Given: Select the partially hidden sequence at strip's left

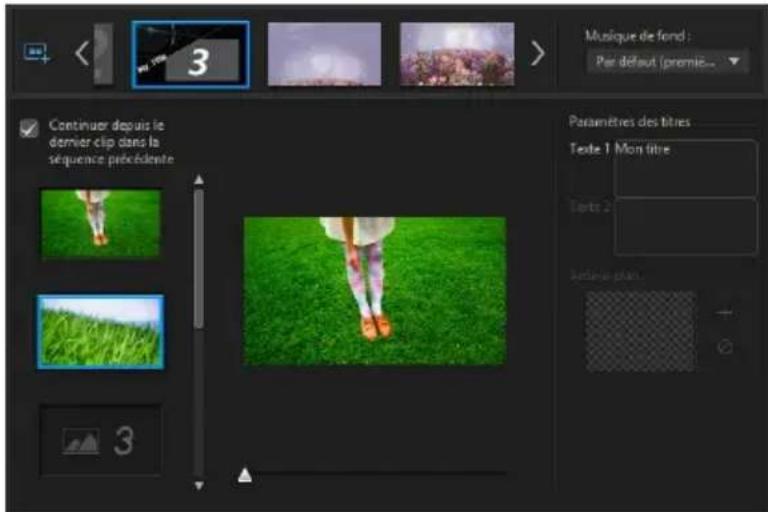Looking at the screenshot, I should click(103, 54).
